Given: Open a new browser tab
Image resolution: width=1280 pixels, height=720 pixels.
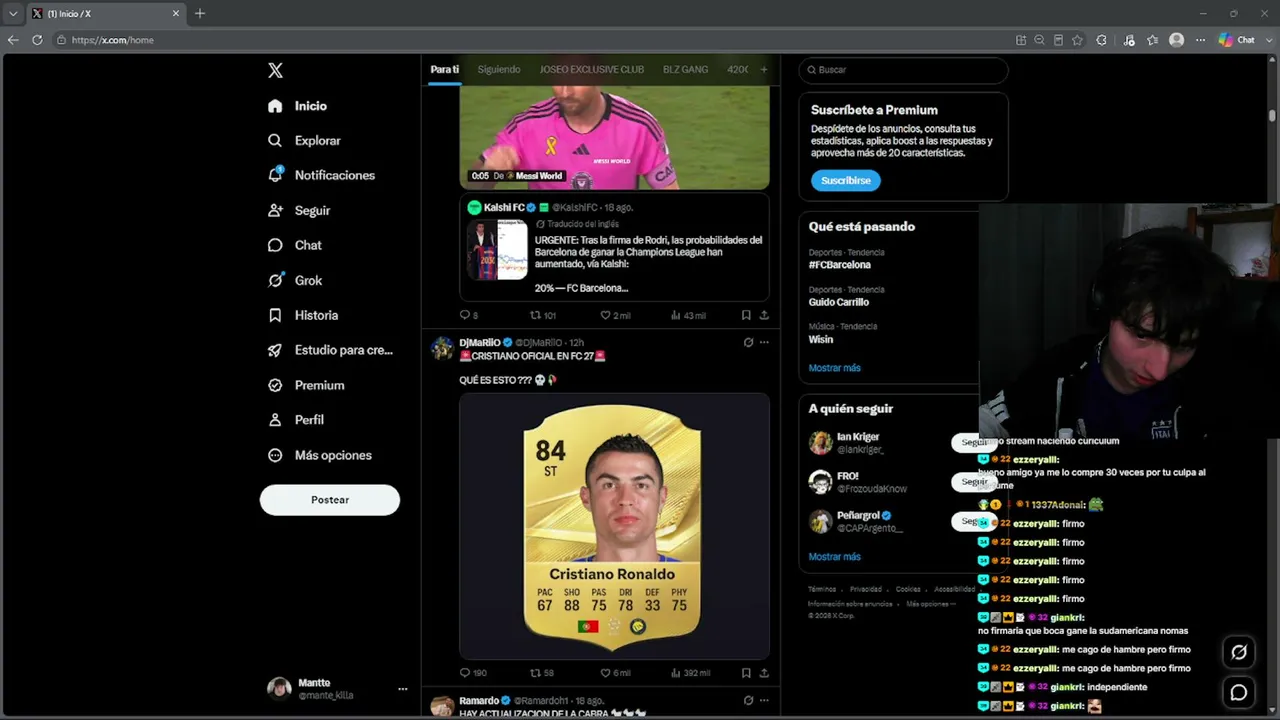Looking at the screenshot, I should click(200, 13).
